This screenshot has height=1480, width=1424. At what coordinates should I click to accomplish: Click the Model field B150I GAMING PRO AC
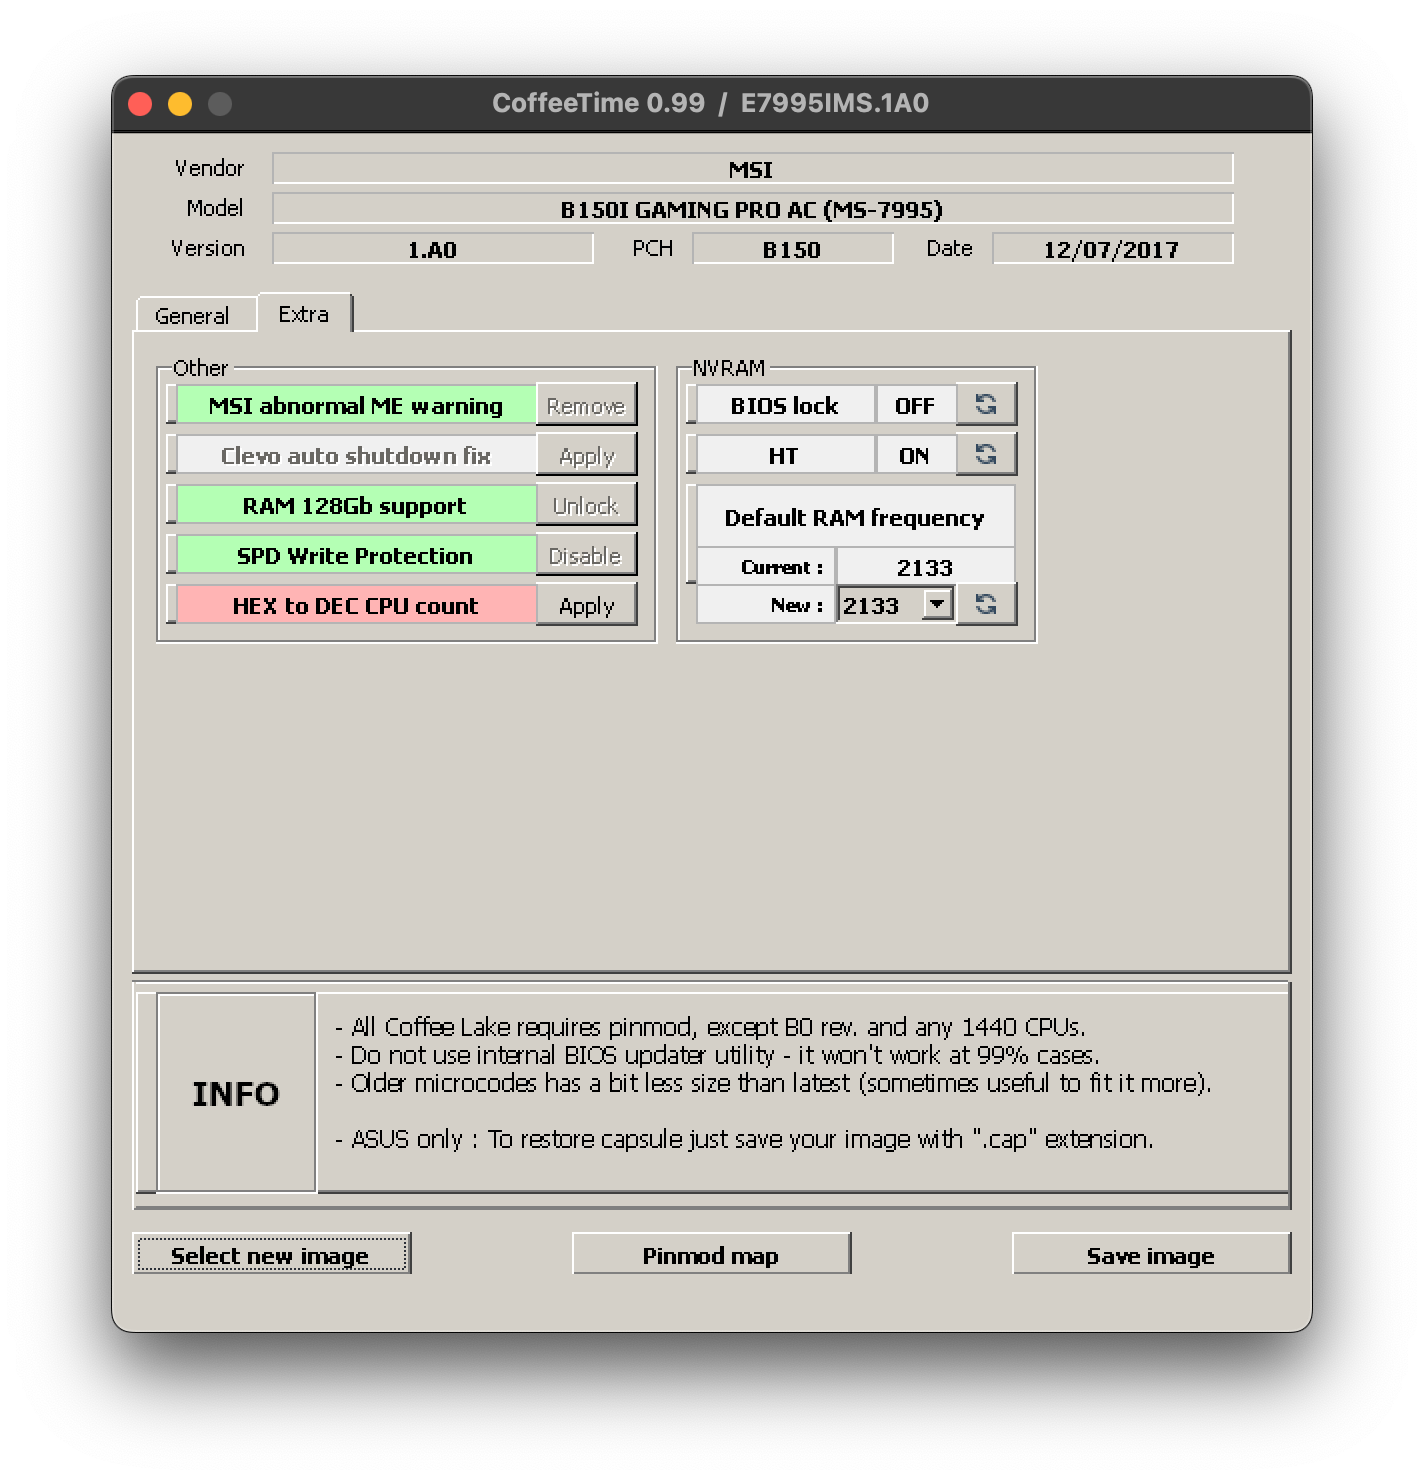click(x=752, y=208)
